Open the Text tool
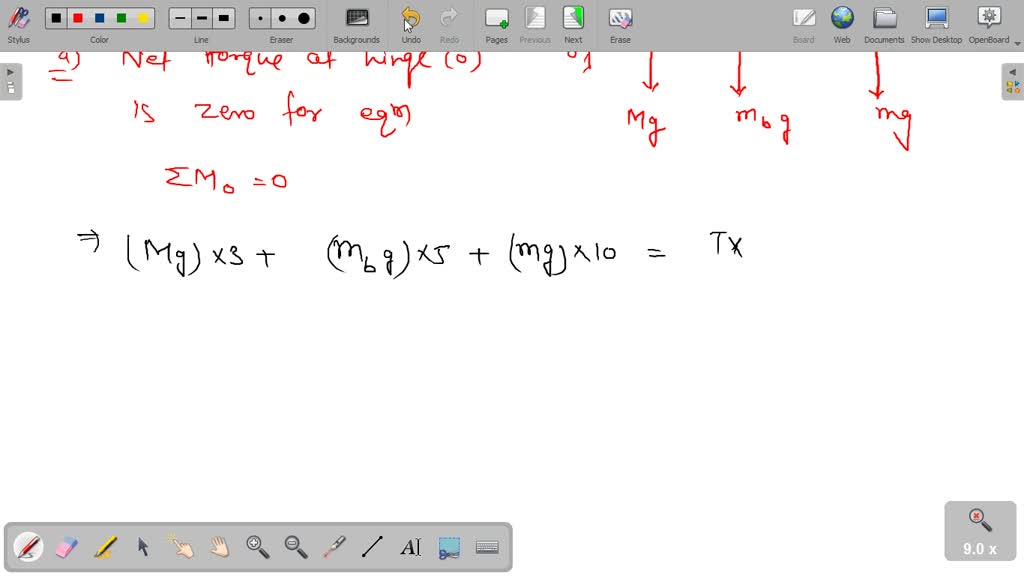 point(410,547)
